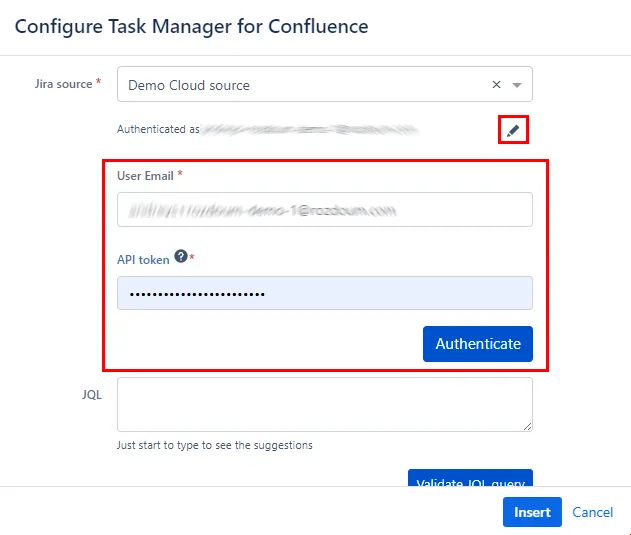Click the API token label link

143,260
